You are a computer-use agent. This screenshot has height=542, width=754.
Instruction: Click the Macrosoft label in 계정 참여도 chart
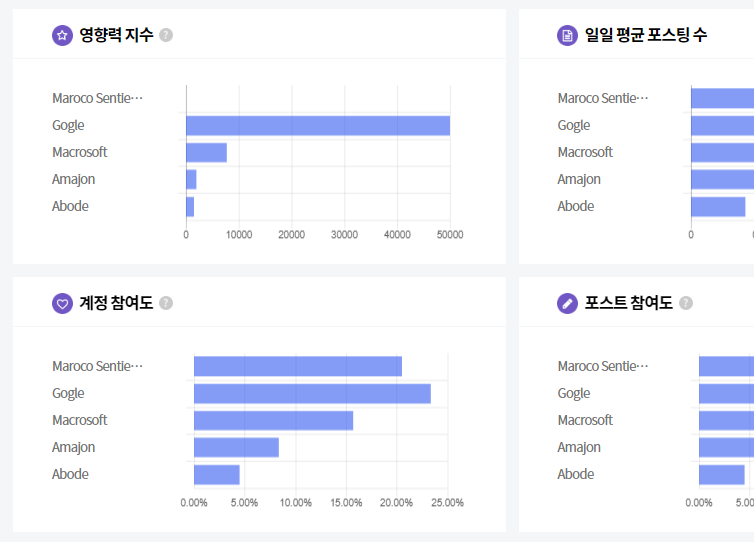79,420
